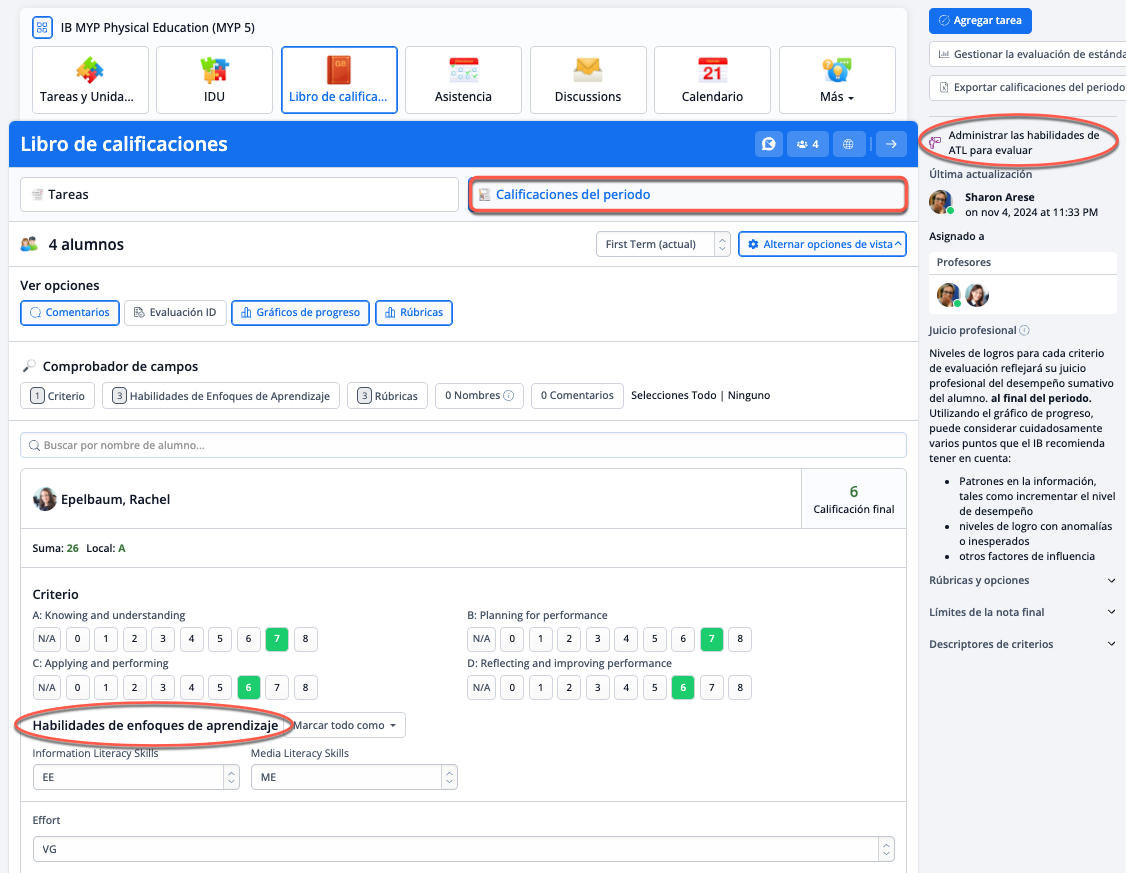Click the Agregar tarea button
The height and width of the screenshot is (873, 1127).
click(x=979, y=20)
